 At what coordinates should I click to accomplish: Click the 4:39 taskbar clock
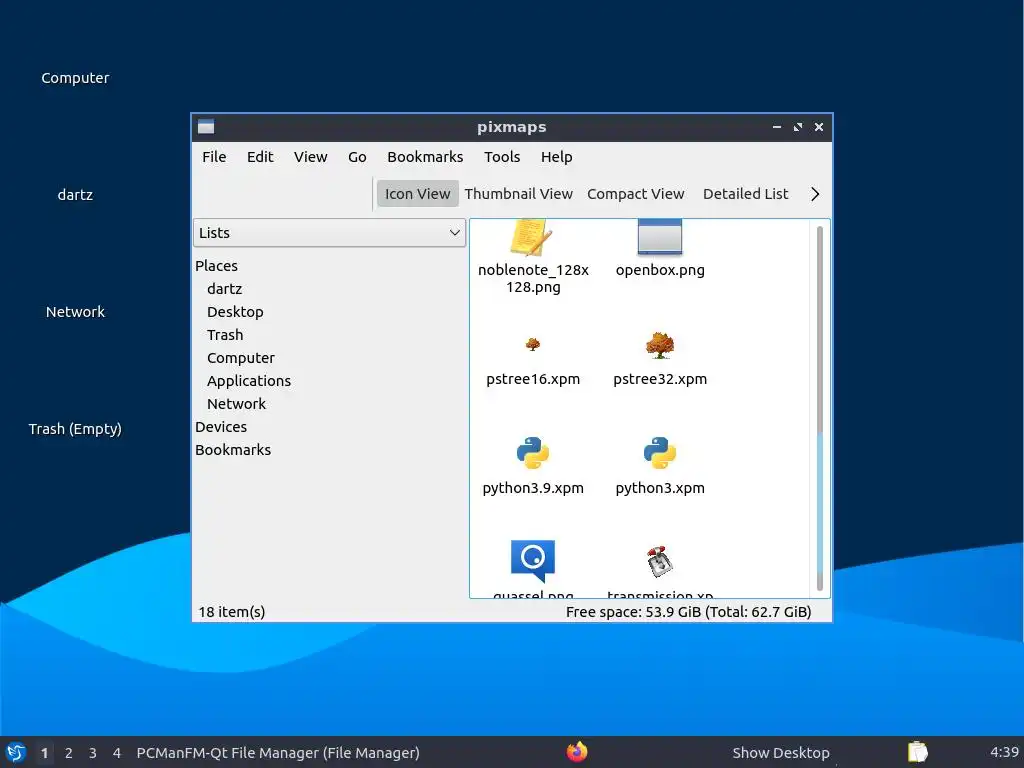(1004, 752)
